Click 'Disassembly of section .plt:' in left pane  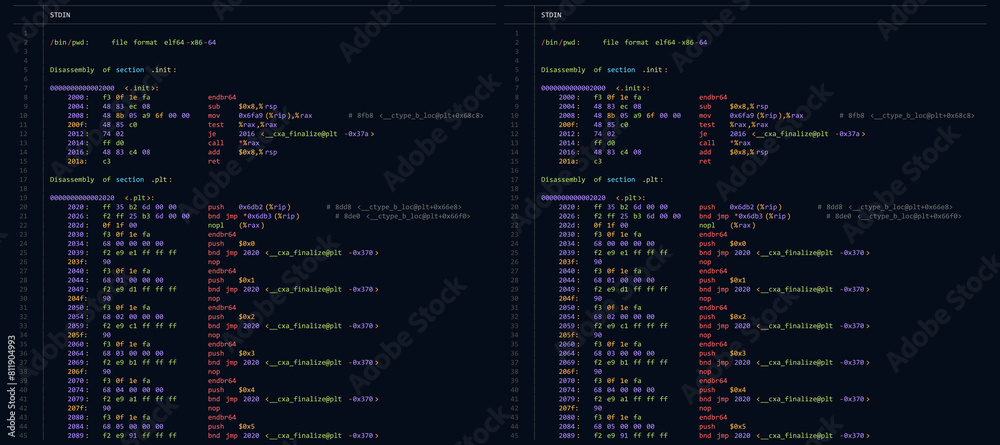click(111, 180)
